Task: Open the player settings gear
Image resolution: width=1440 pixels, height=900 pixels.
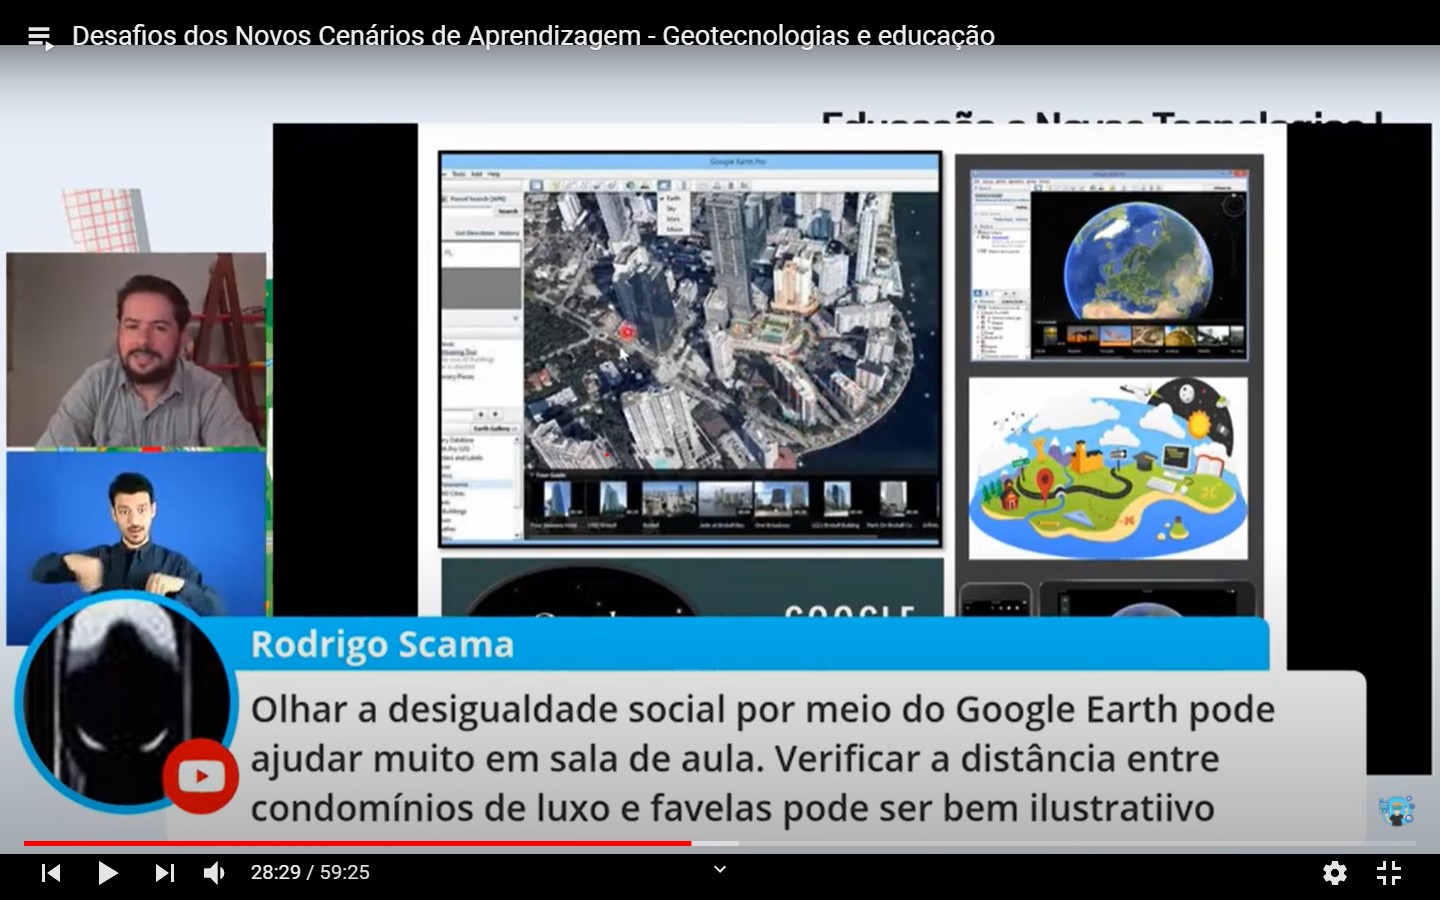Action: pos(1334,873)
